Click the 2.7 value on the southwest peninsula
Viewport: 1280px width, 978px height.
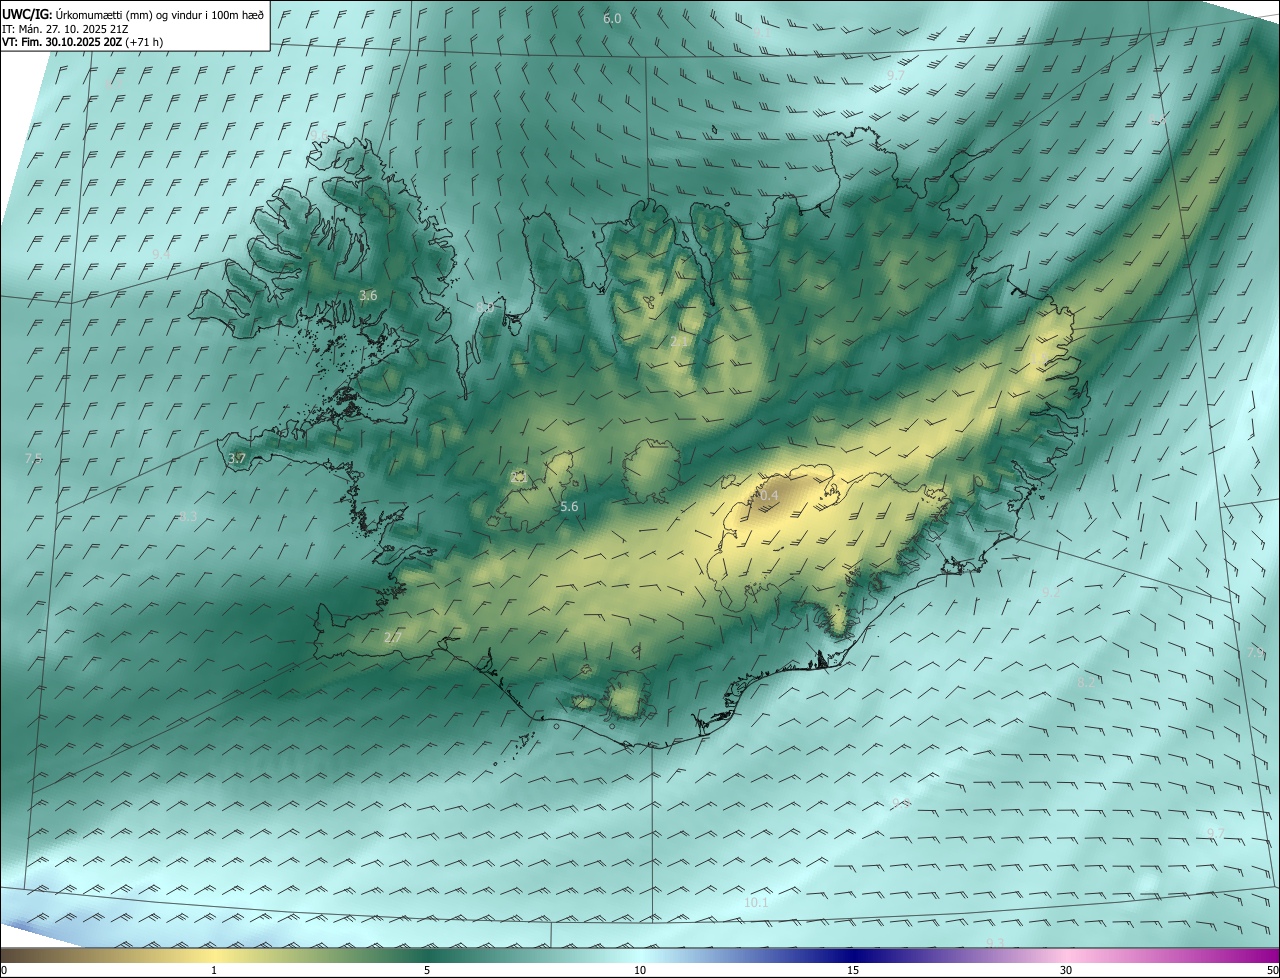point(393,637)
